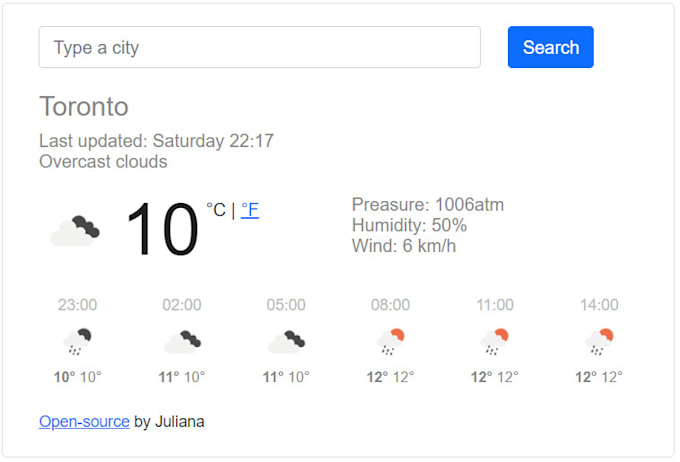Click the big temperature number 10
The image size is (680, 462).
(162, 229)
